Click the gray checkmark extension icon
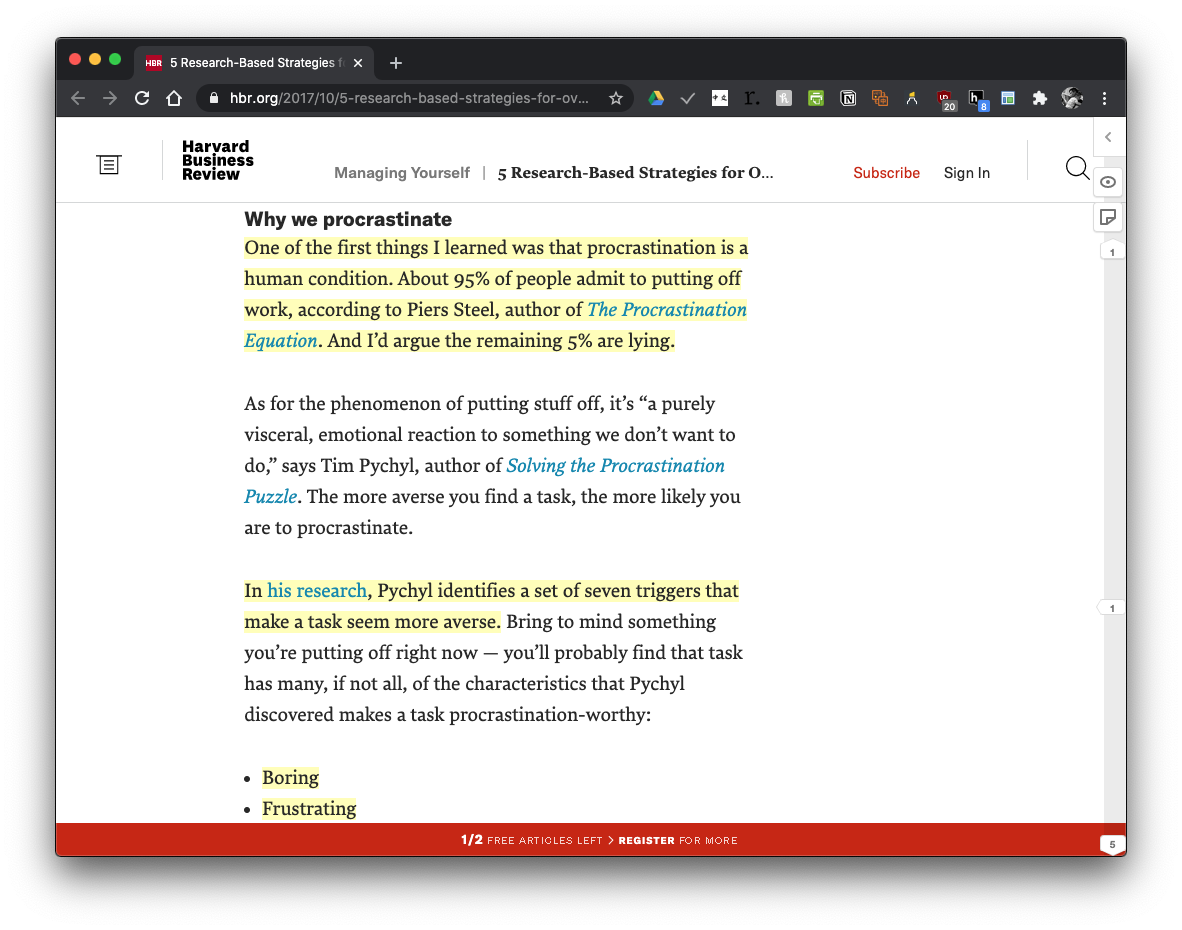This screenshot has height=930, width=1182. point(687,98)
